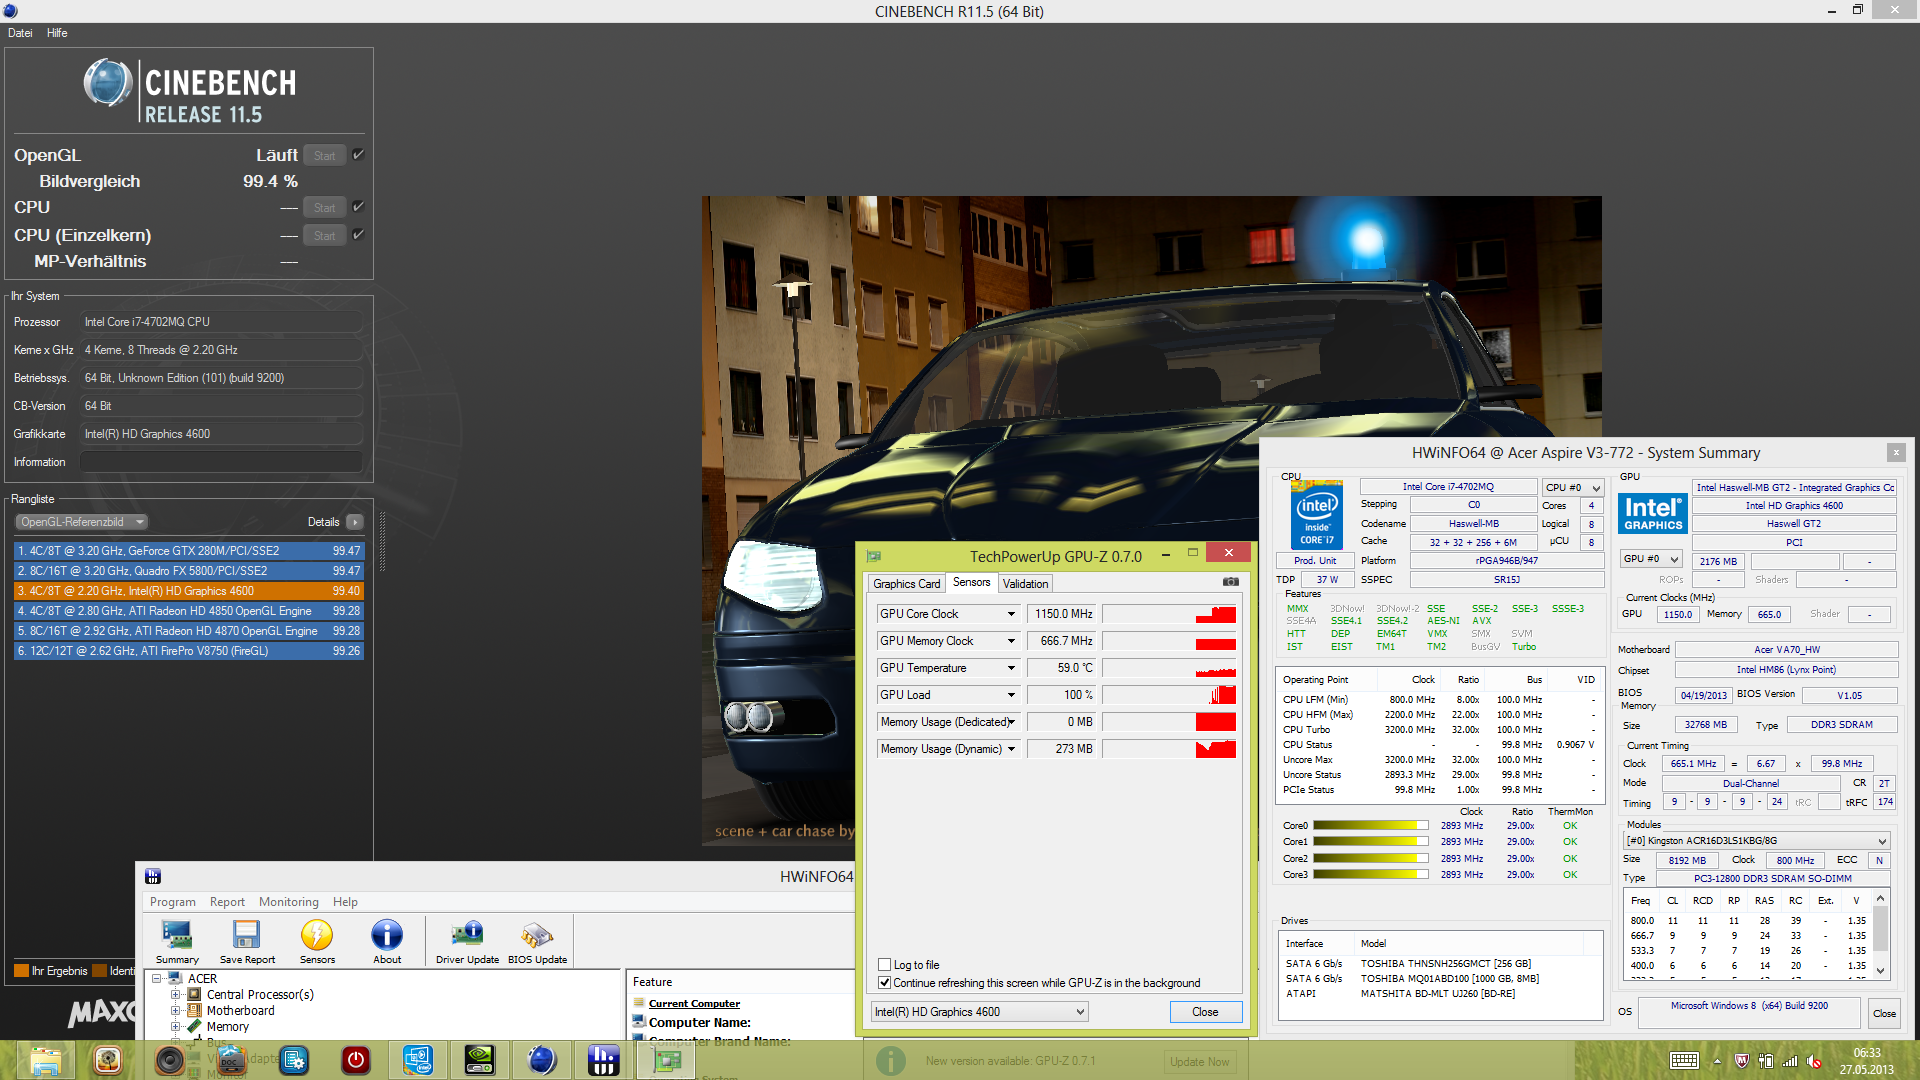Open the Monitoring menu in HWiNFO64
Screen dimensions: 1920x1080
click(x=288, y=902)
